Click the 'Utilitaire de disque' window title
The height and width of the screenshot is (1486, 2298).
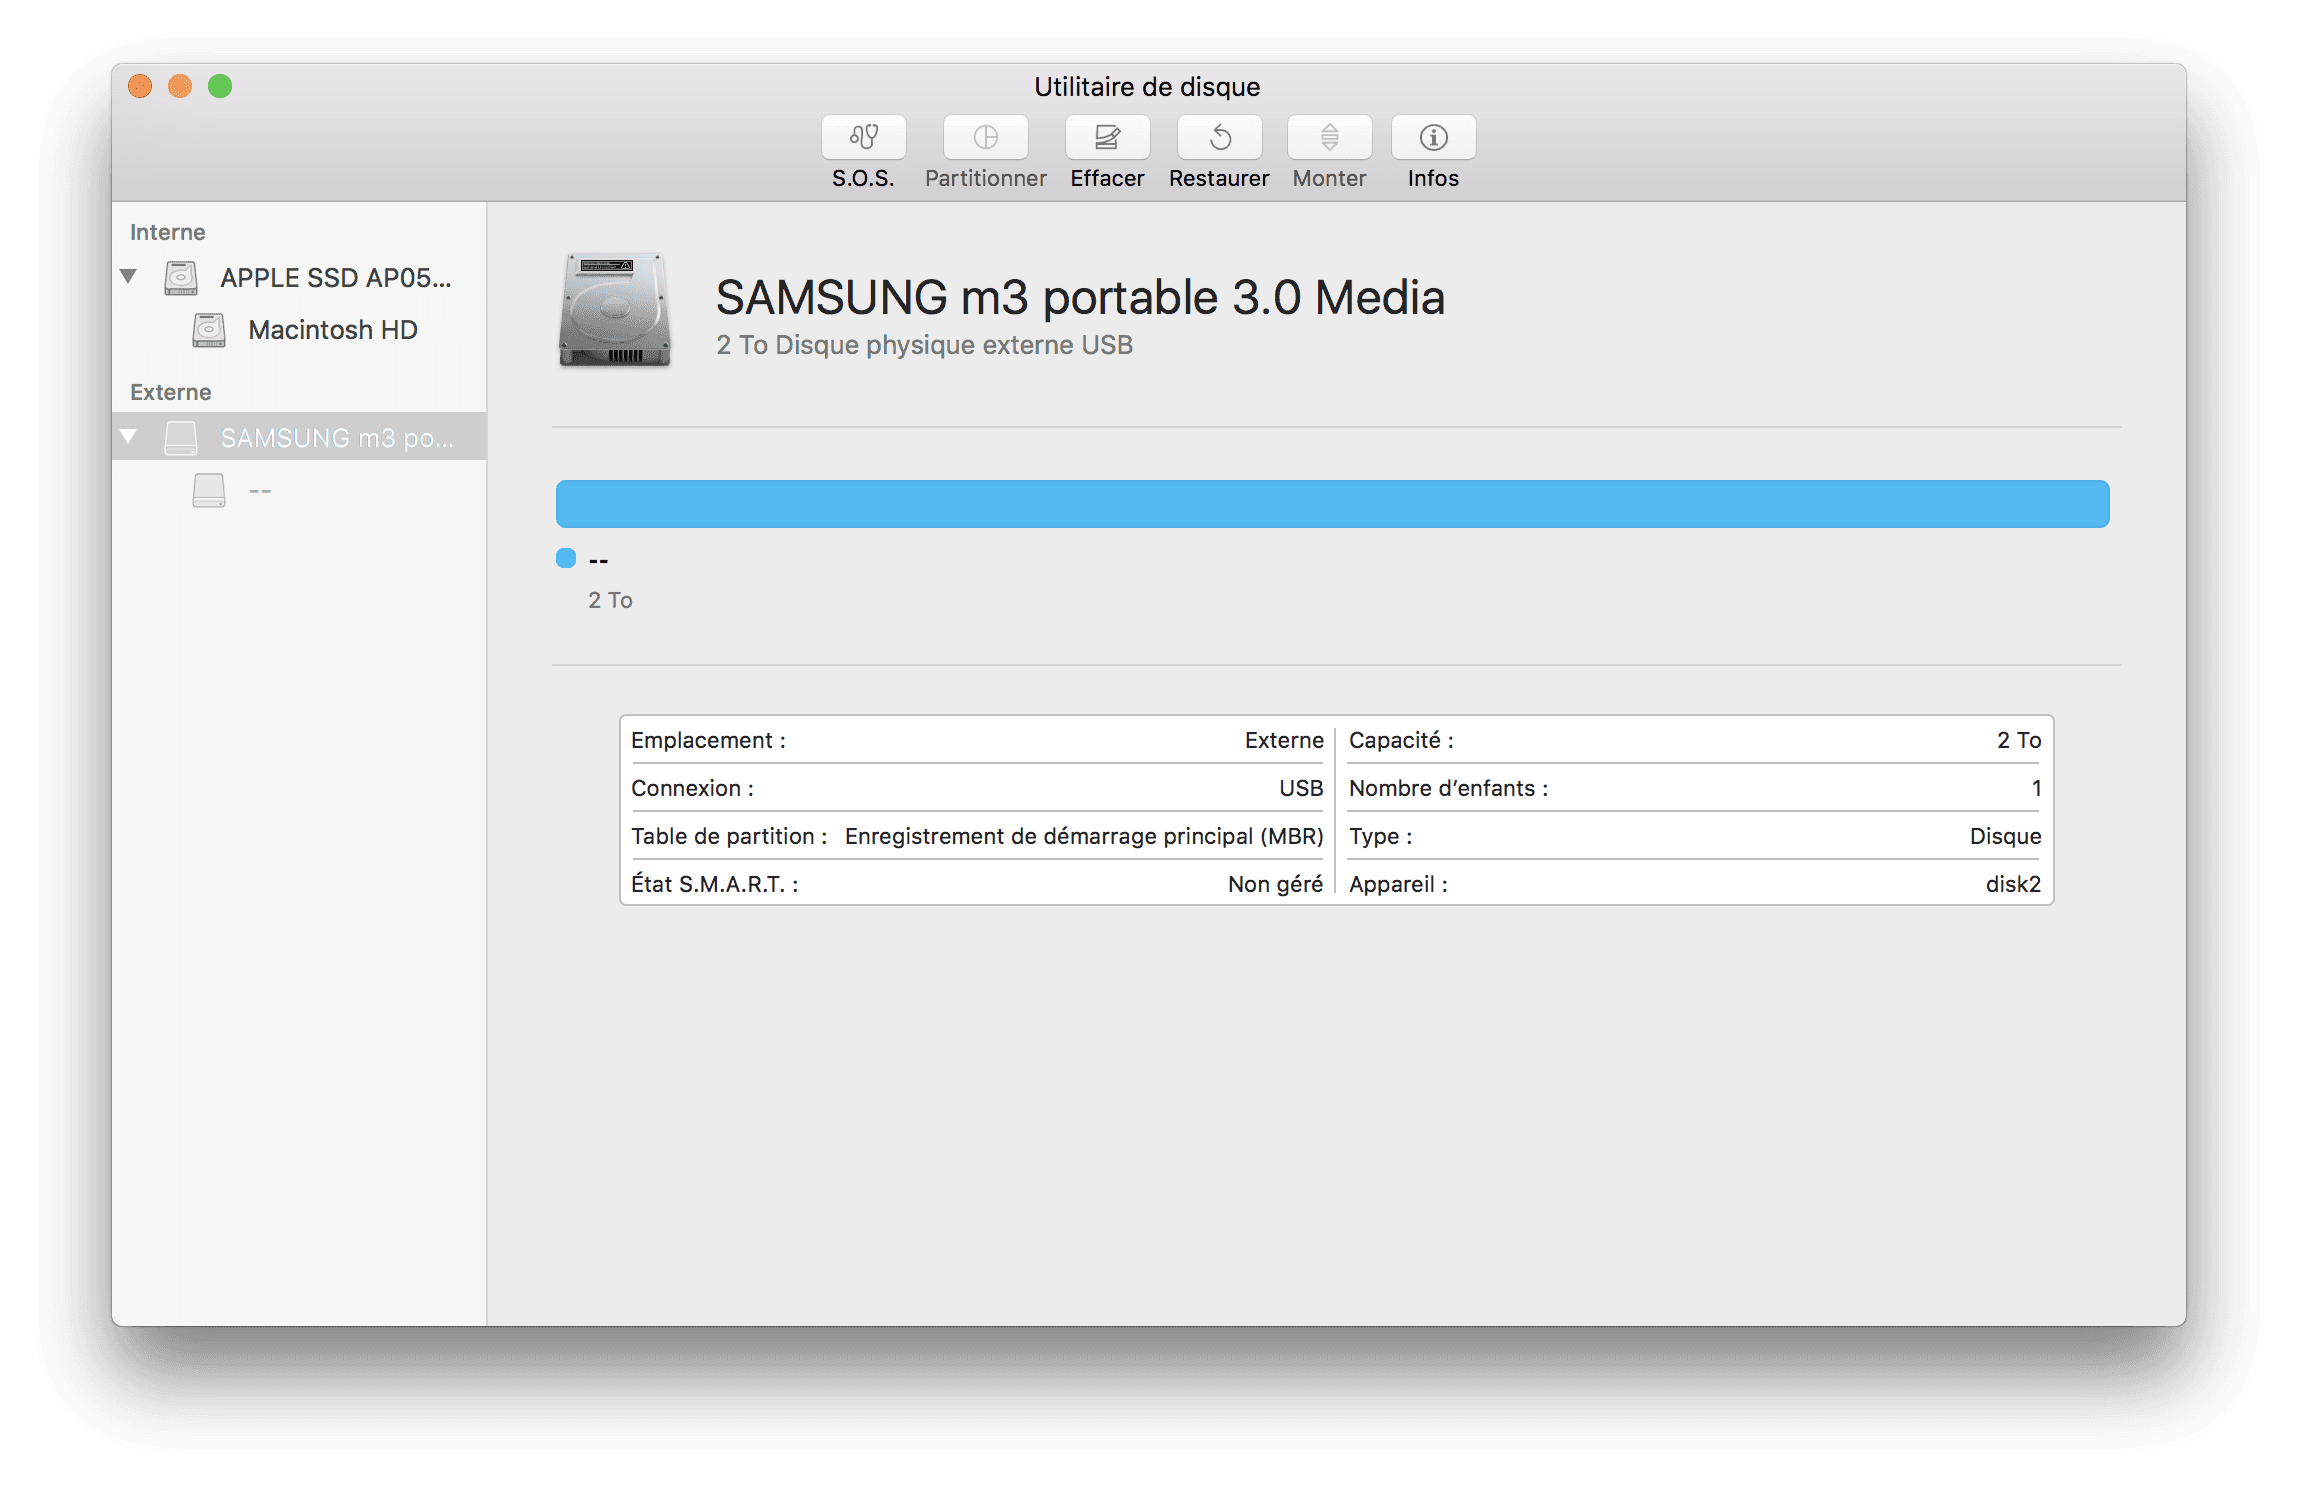tap(1147, 87)
